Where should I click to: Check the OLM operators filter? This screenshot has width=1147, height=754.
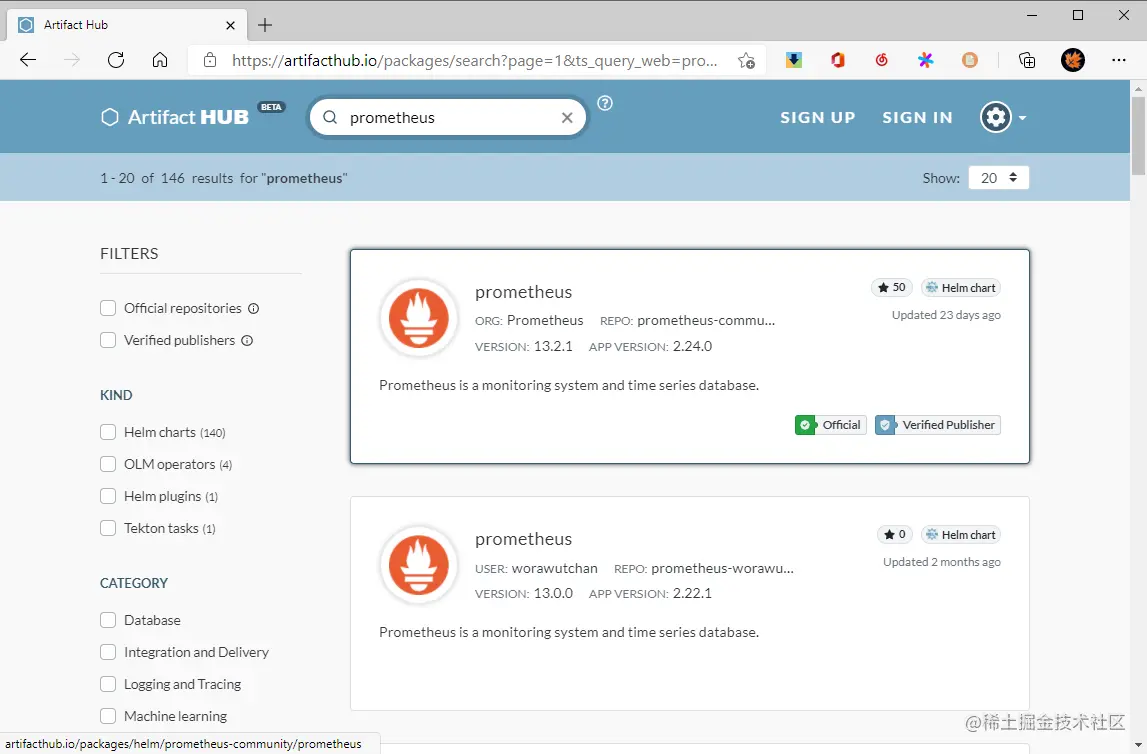point(108,464)
